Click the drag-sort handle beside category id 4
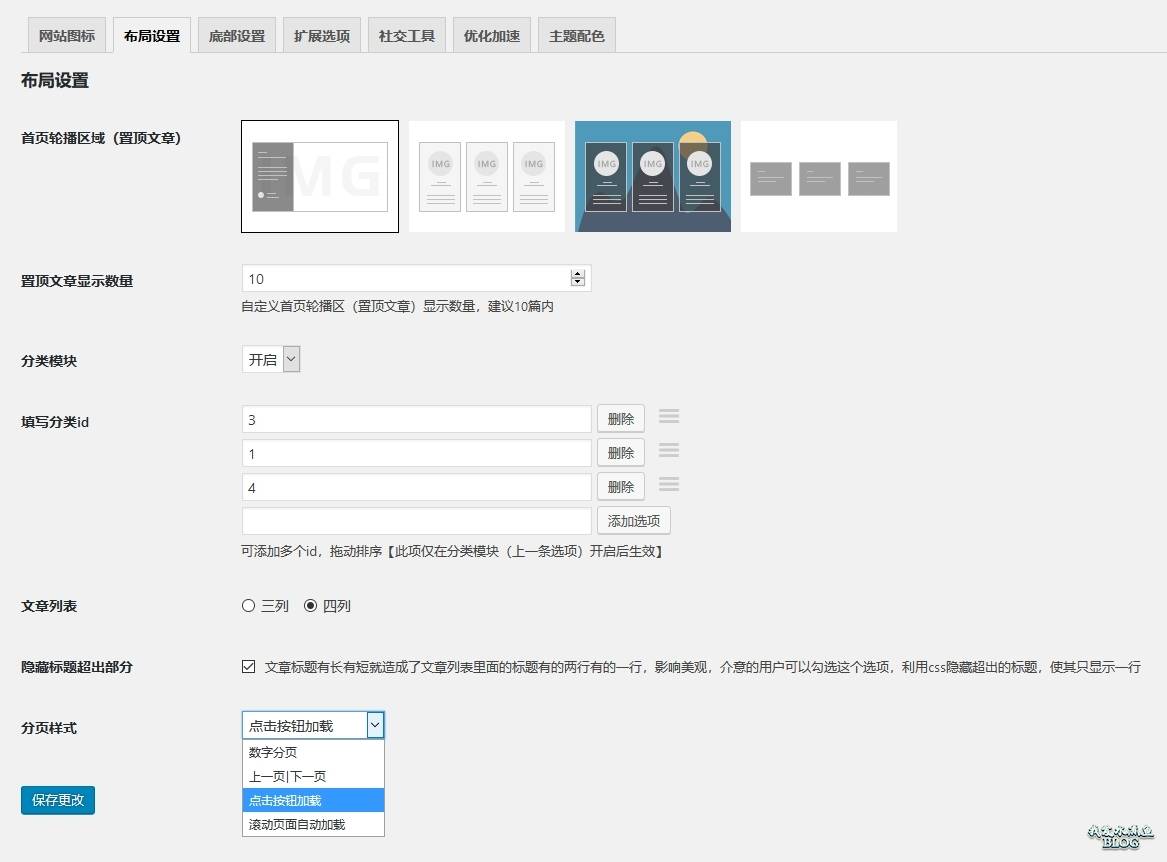 (669, 486)
